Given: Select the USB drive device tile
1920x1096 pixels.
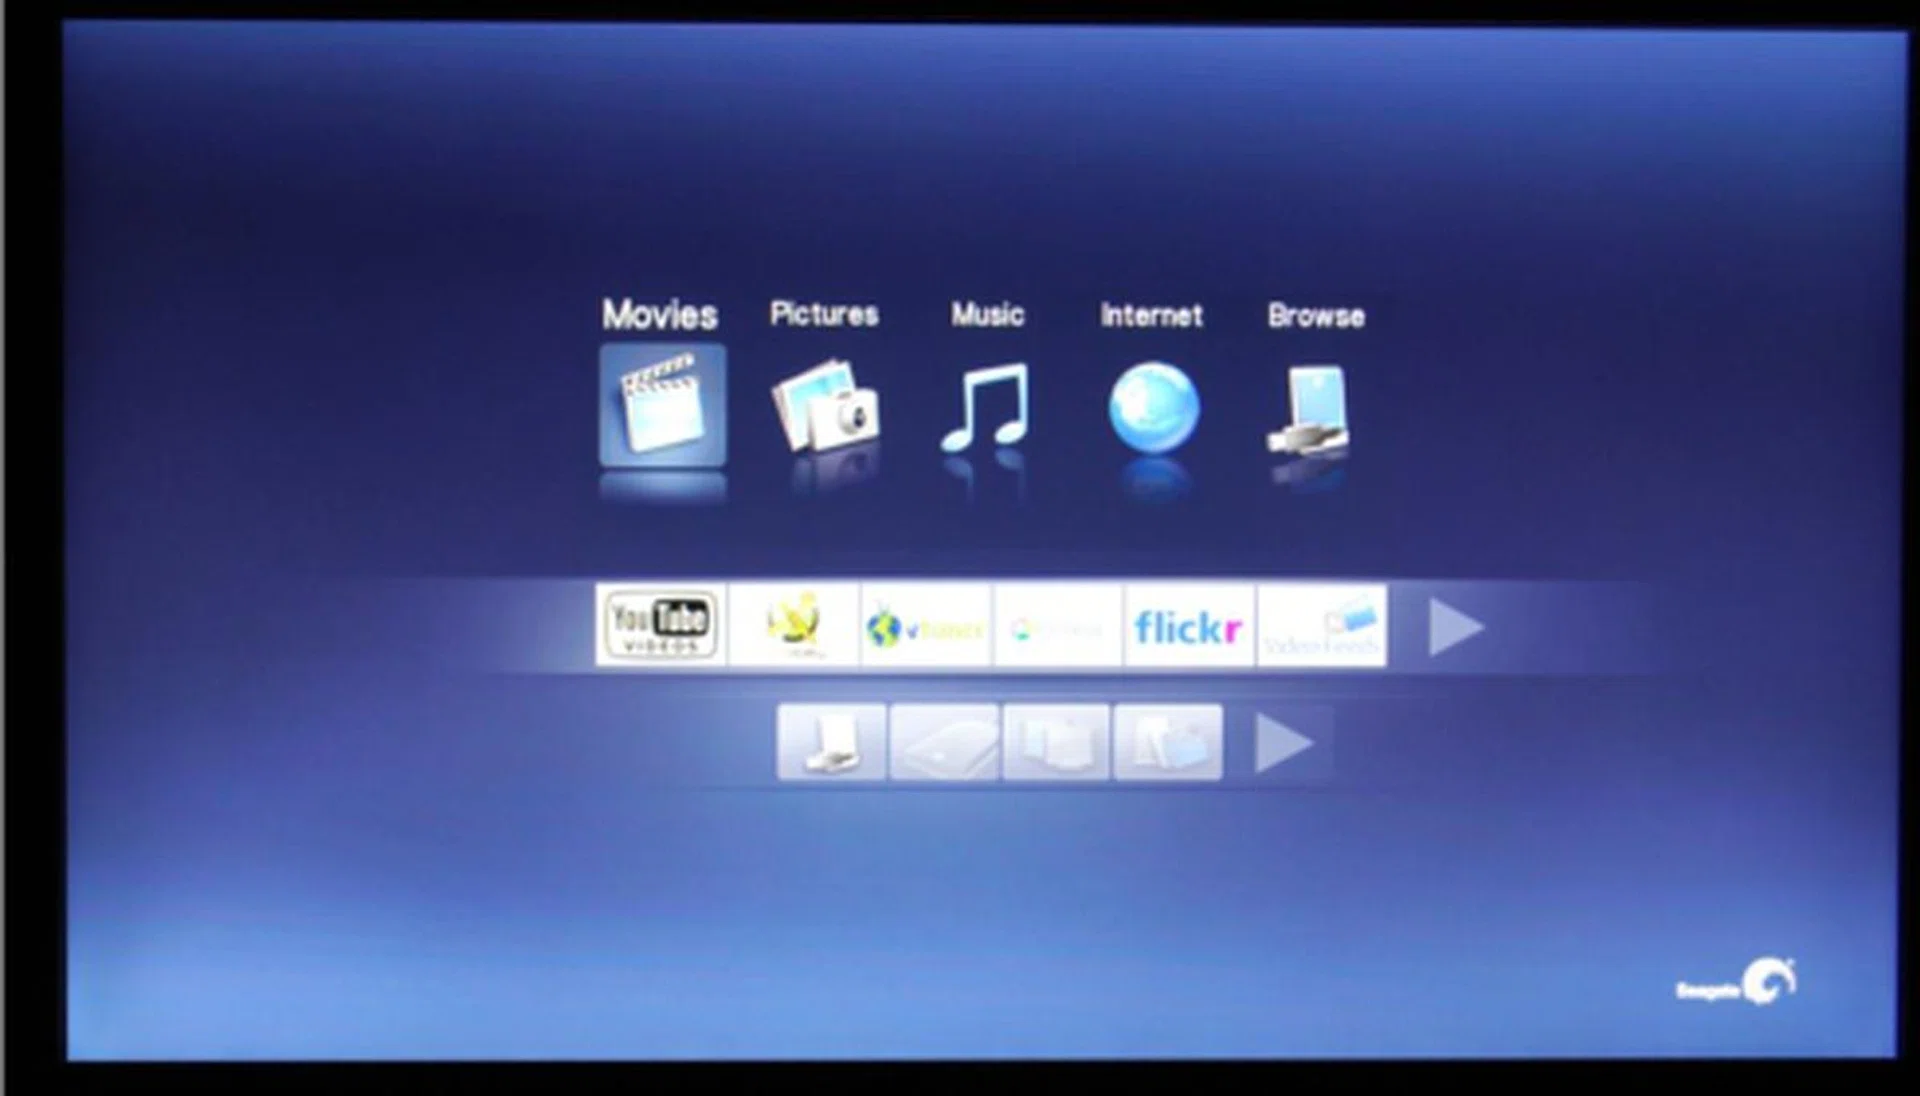Looking at the screenshot, I should point(831,743).
